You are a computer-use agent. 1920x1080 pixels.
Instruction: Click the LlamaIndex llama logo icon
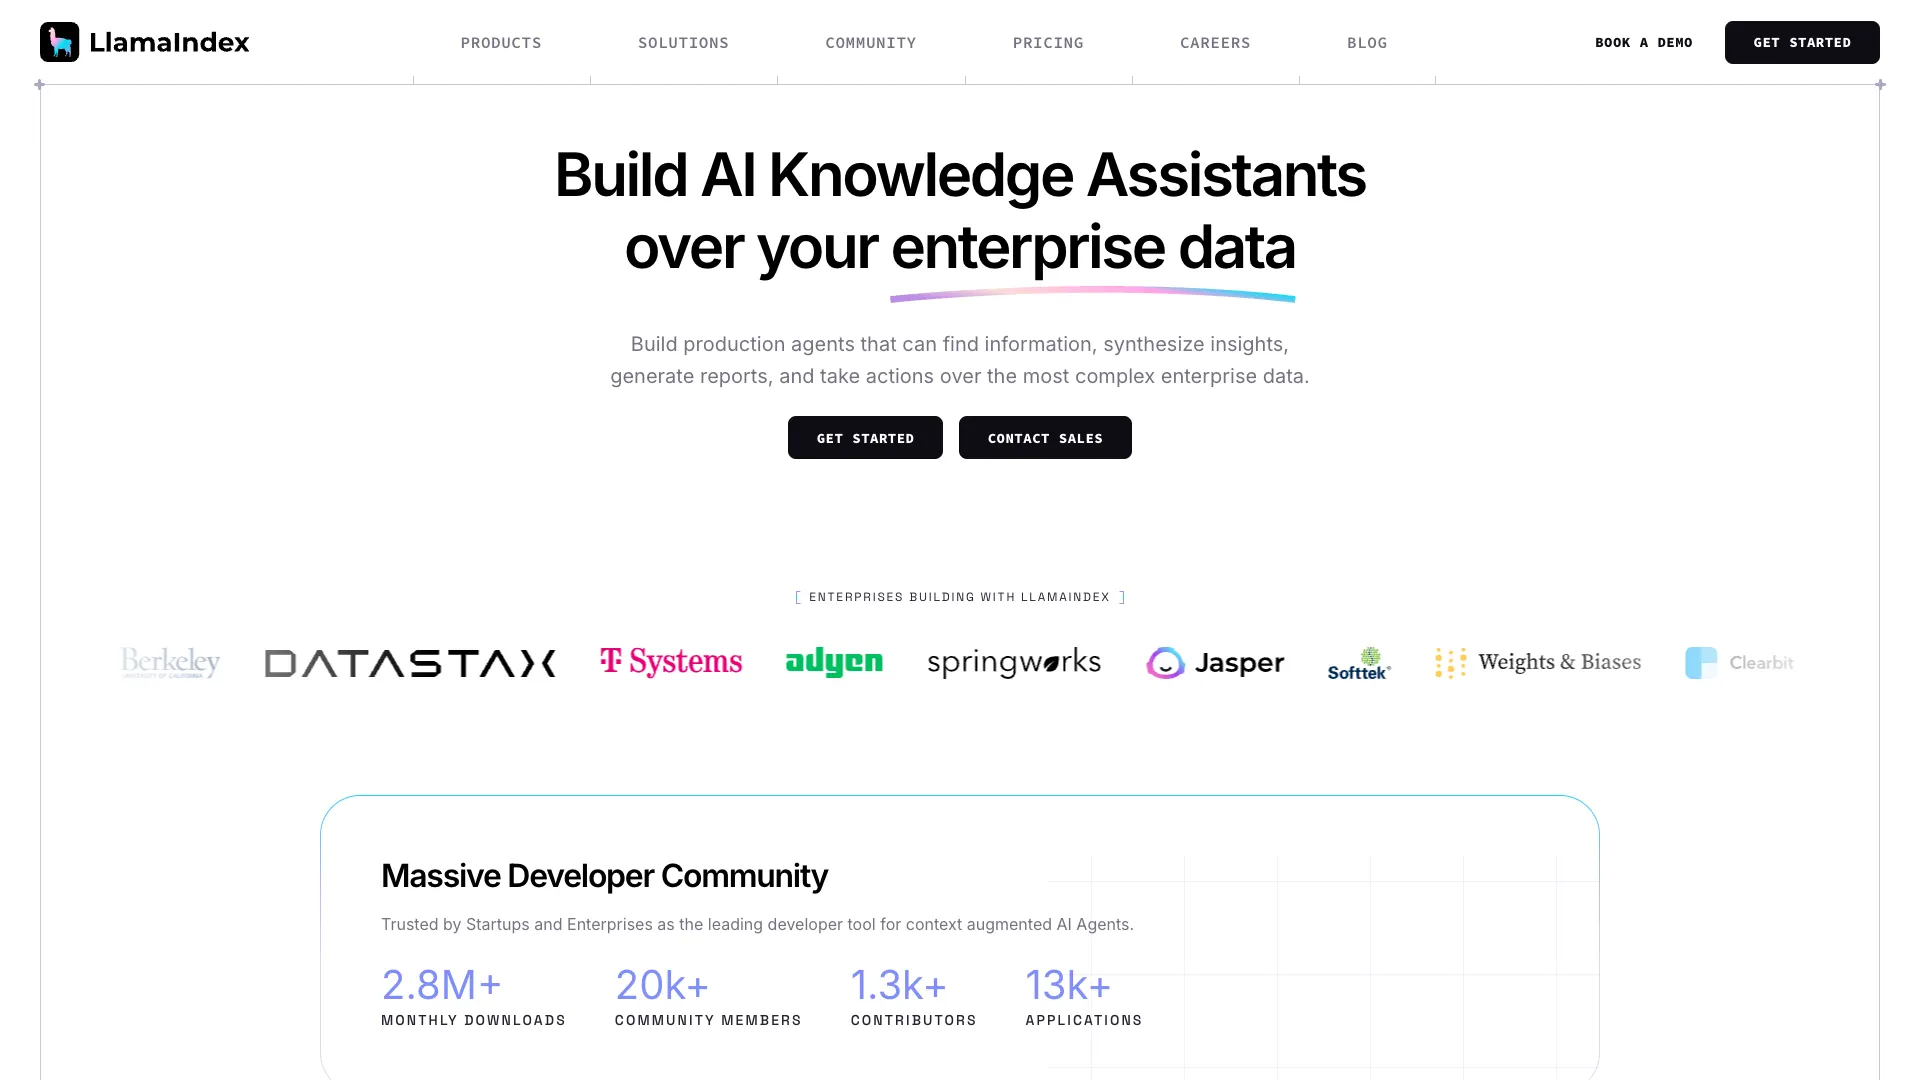click(59, 42)
